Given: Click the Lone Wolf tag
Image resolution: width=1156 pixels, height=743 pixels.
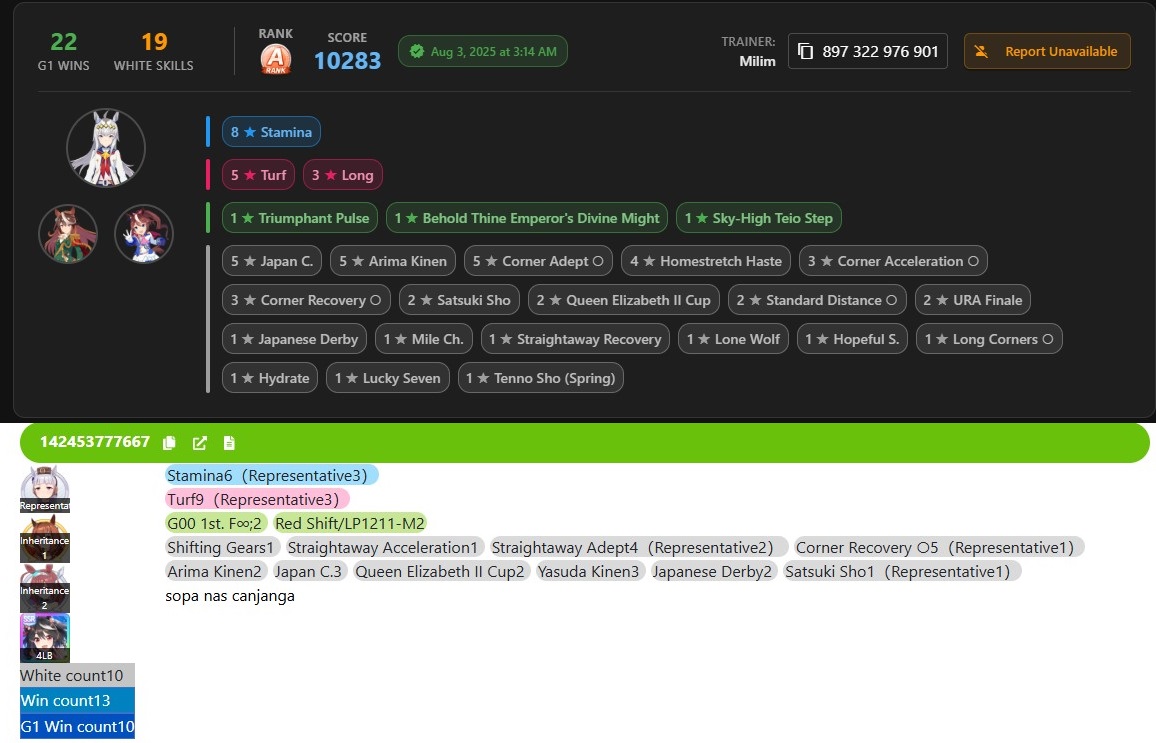Looking at the screenshot, I should (734, 339).
